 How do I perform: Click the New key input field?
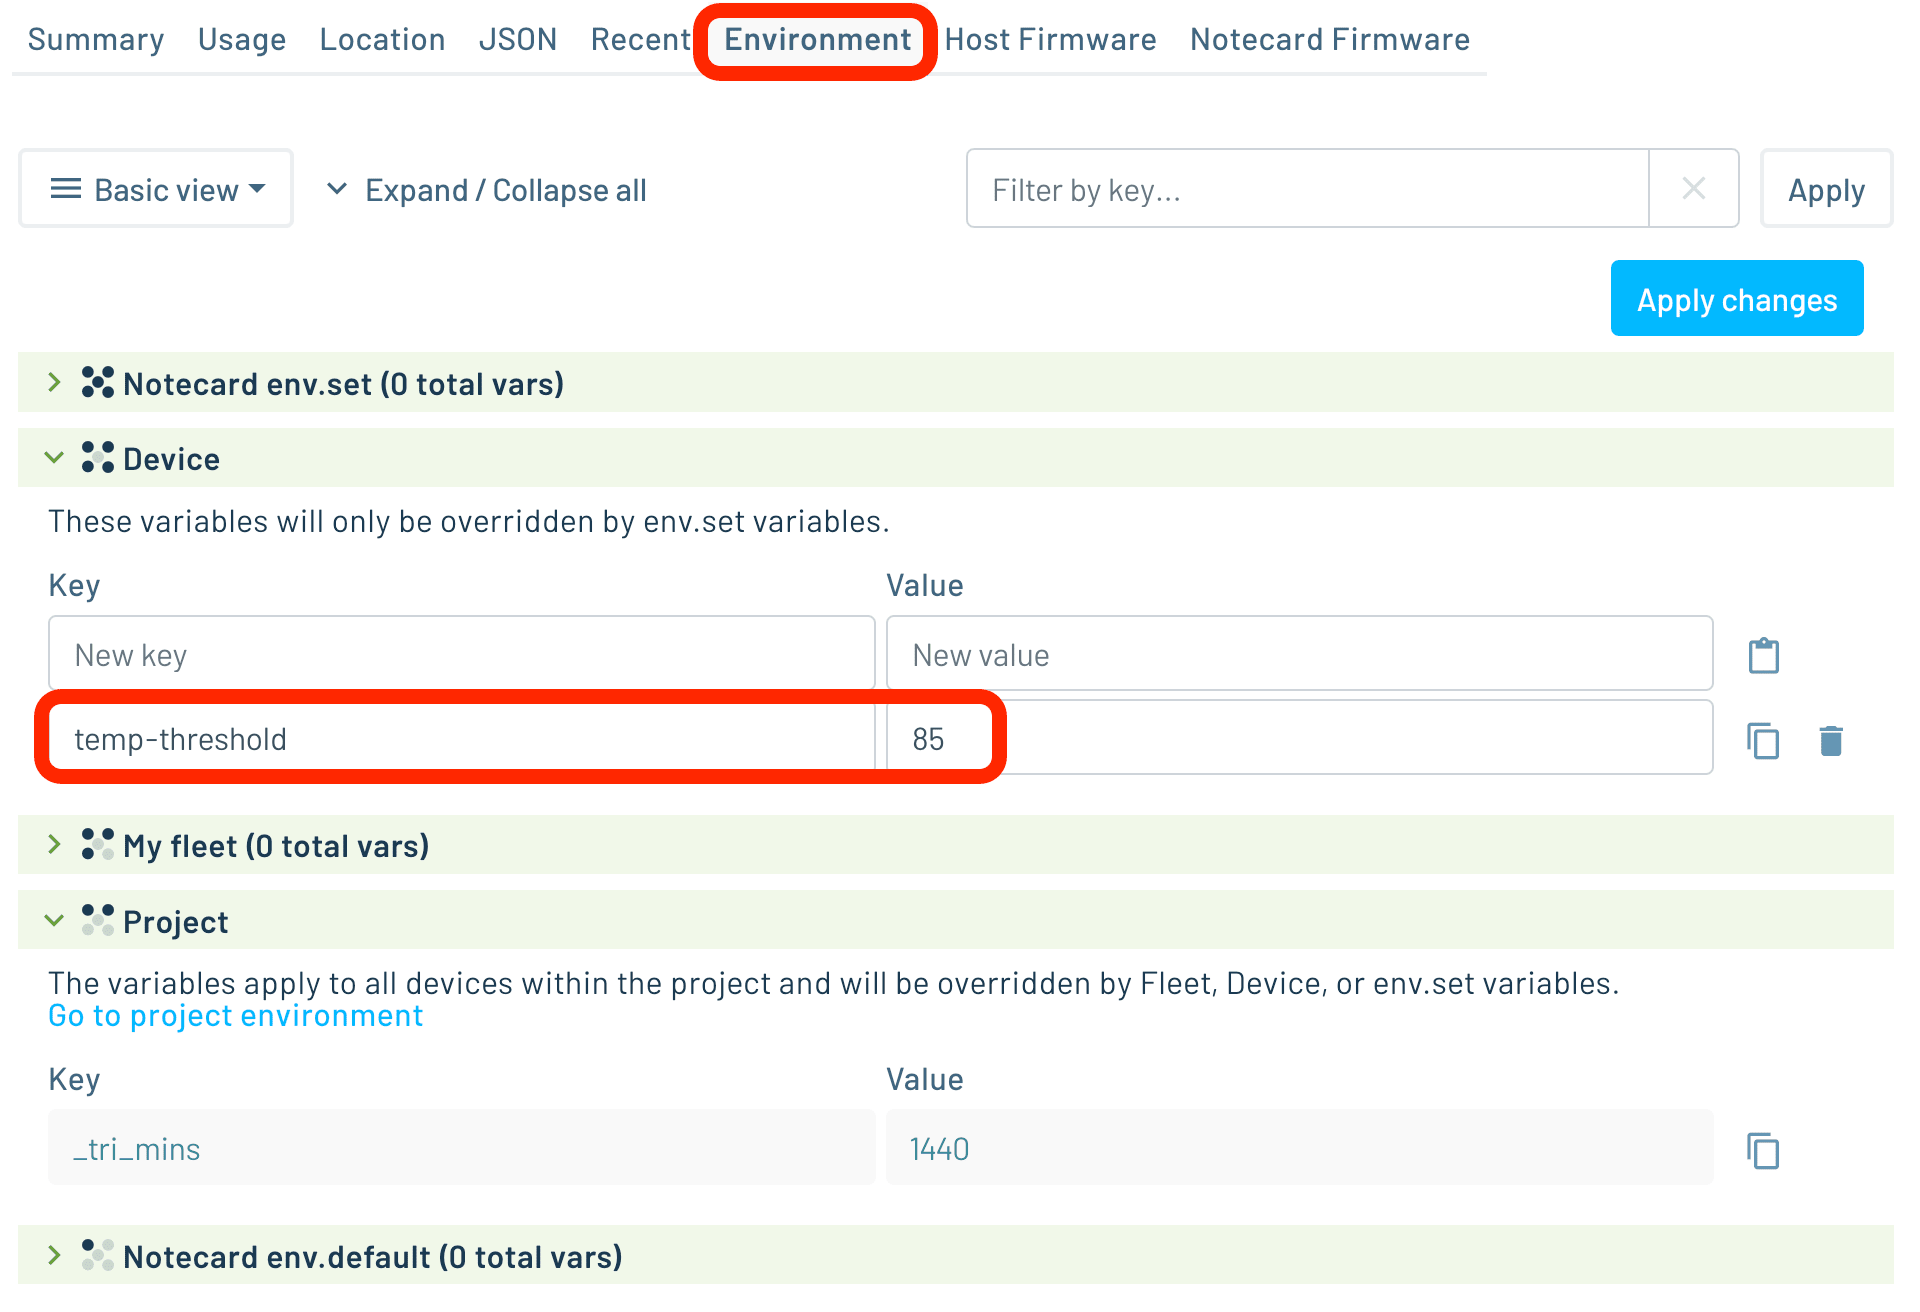pos(462,654)
